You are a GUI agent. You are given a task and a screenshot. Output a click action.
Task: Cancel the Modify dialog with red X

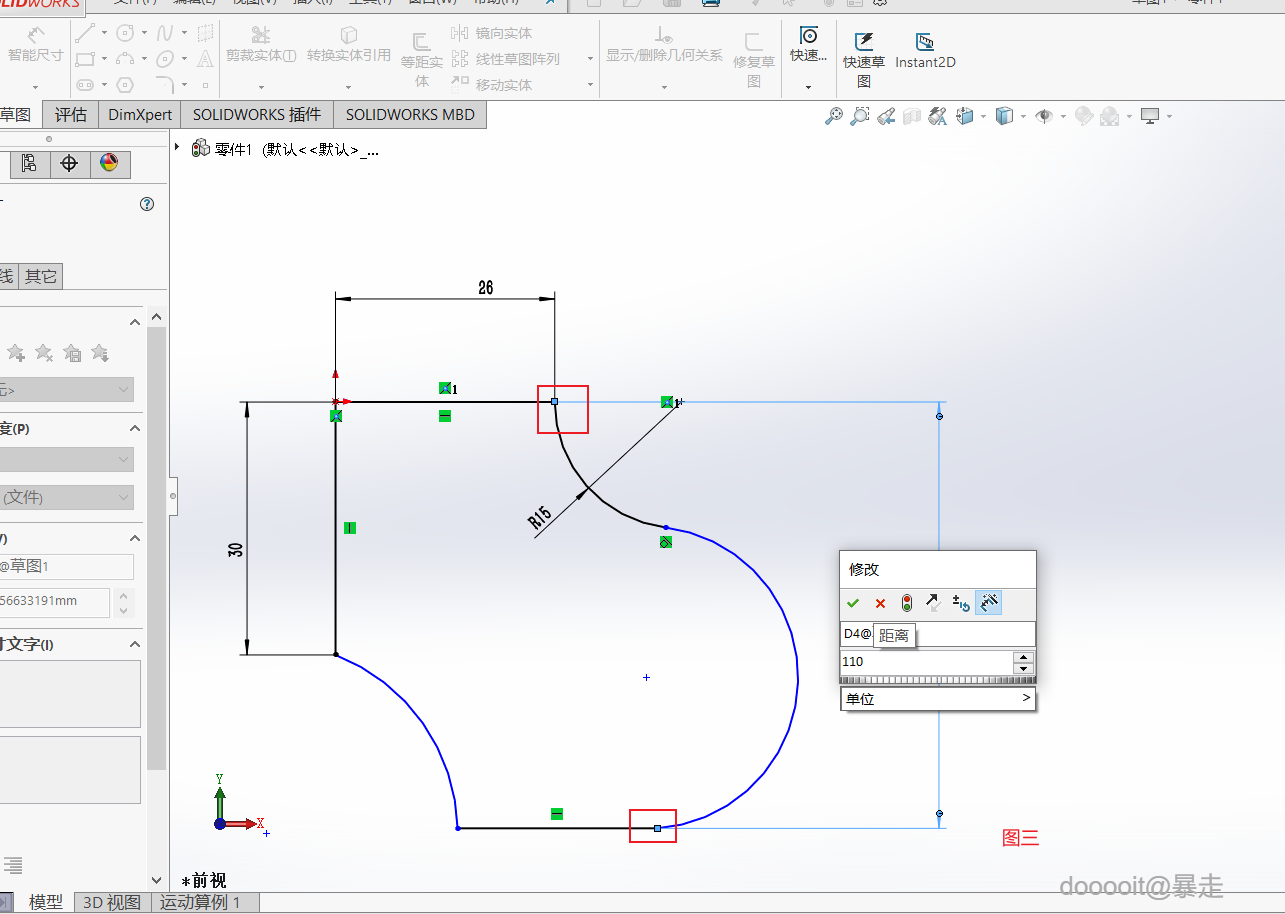[880, 603]
